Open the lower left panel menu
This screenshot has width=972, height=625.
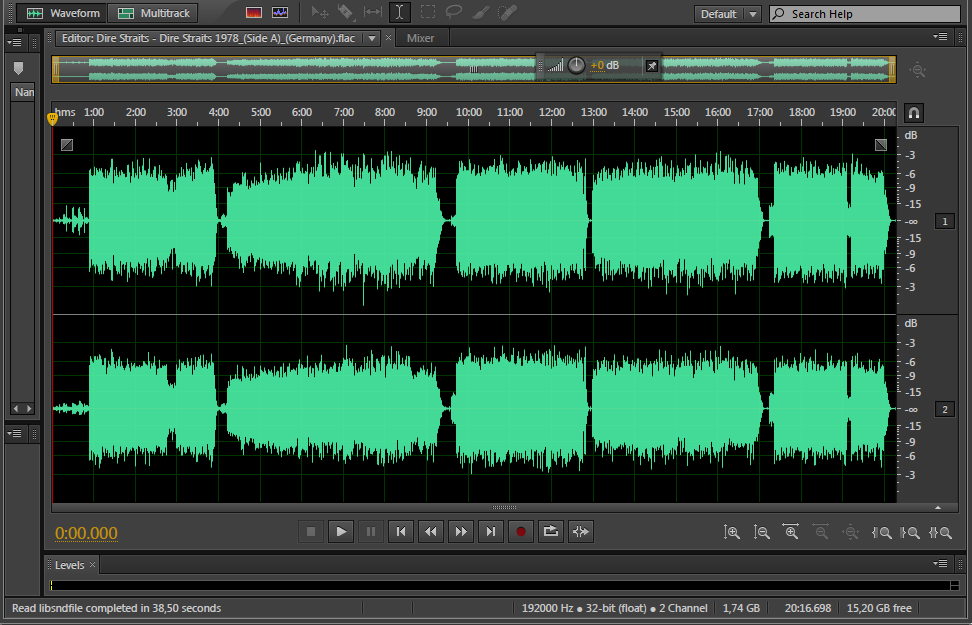[14, 433]
